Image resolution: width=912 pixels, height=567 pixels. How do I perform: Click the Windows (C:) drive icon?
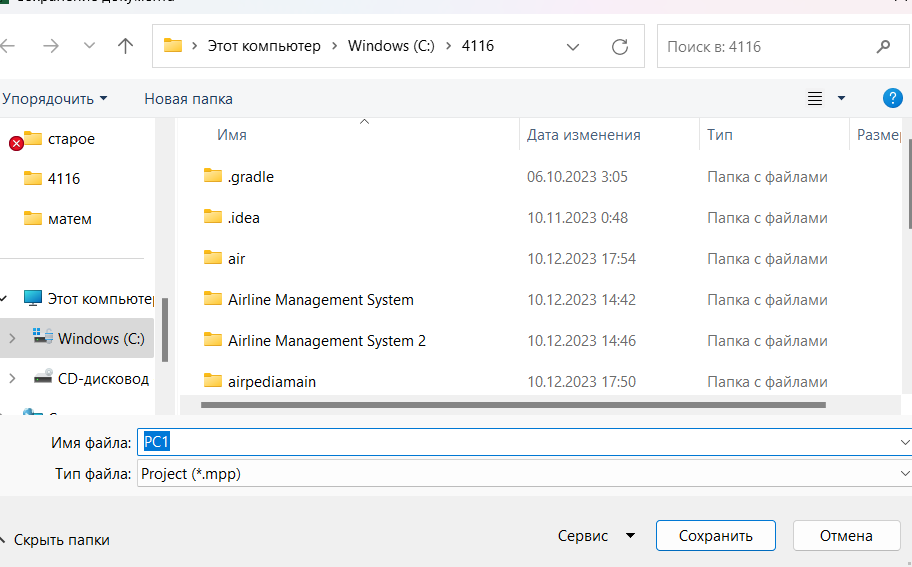pos(43,336)
